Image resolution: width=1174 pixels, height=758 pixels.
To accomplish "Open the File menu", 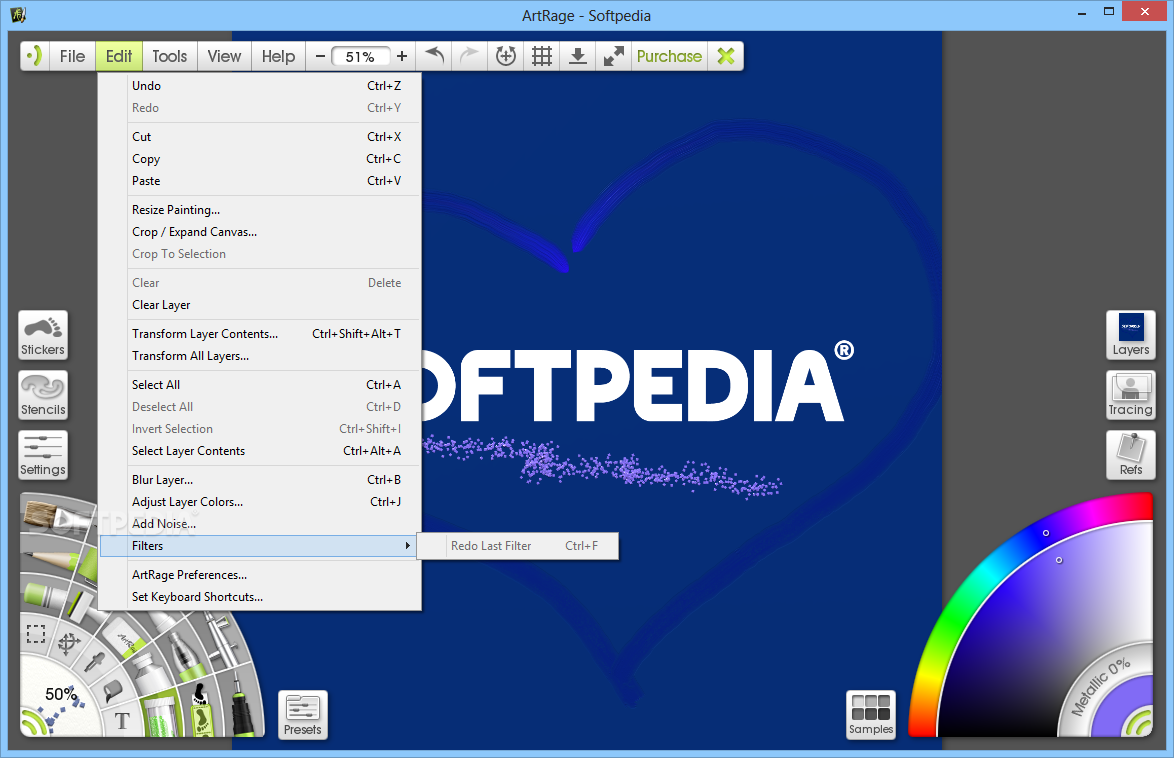I will (x=73, y=56).
